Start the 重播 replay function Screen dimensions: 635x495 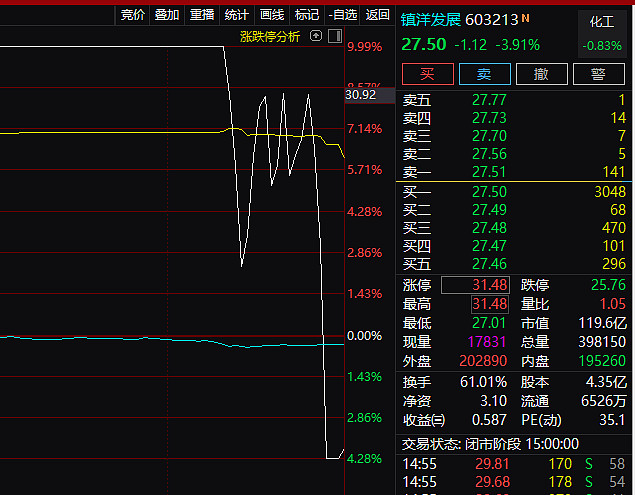202,15
